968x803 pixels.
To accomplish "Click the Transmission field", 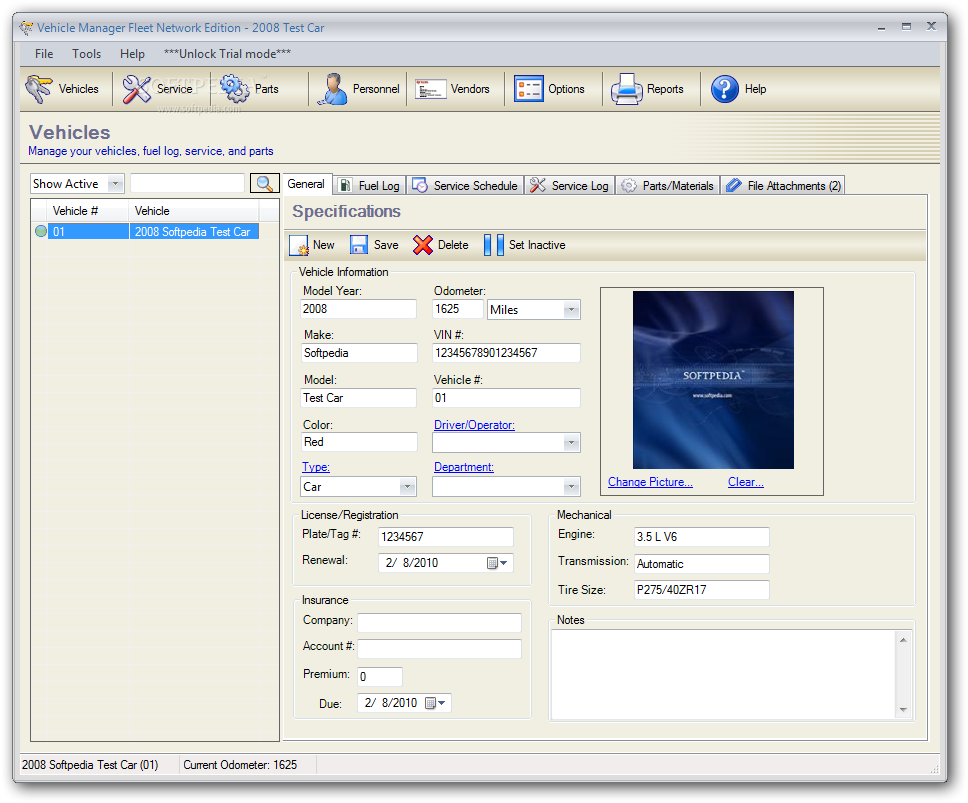I will [x=701, y=564].
